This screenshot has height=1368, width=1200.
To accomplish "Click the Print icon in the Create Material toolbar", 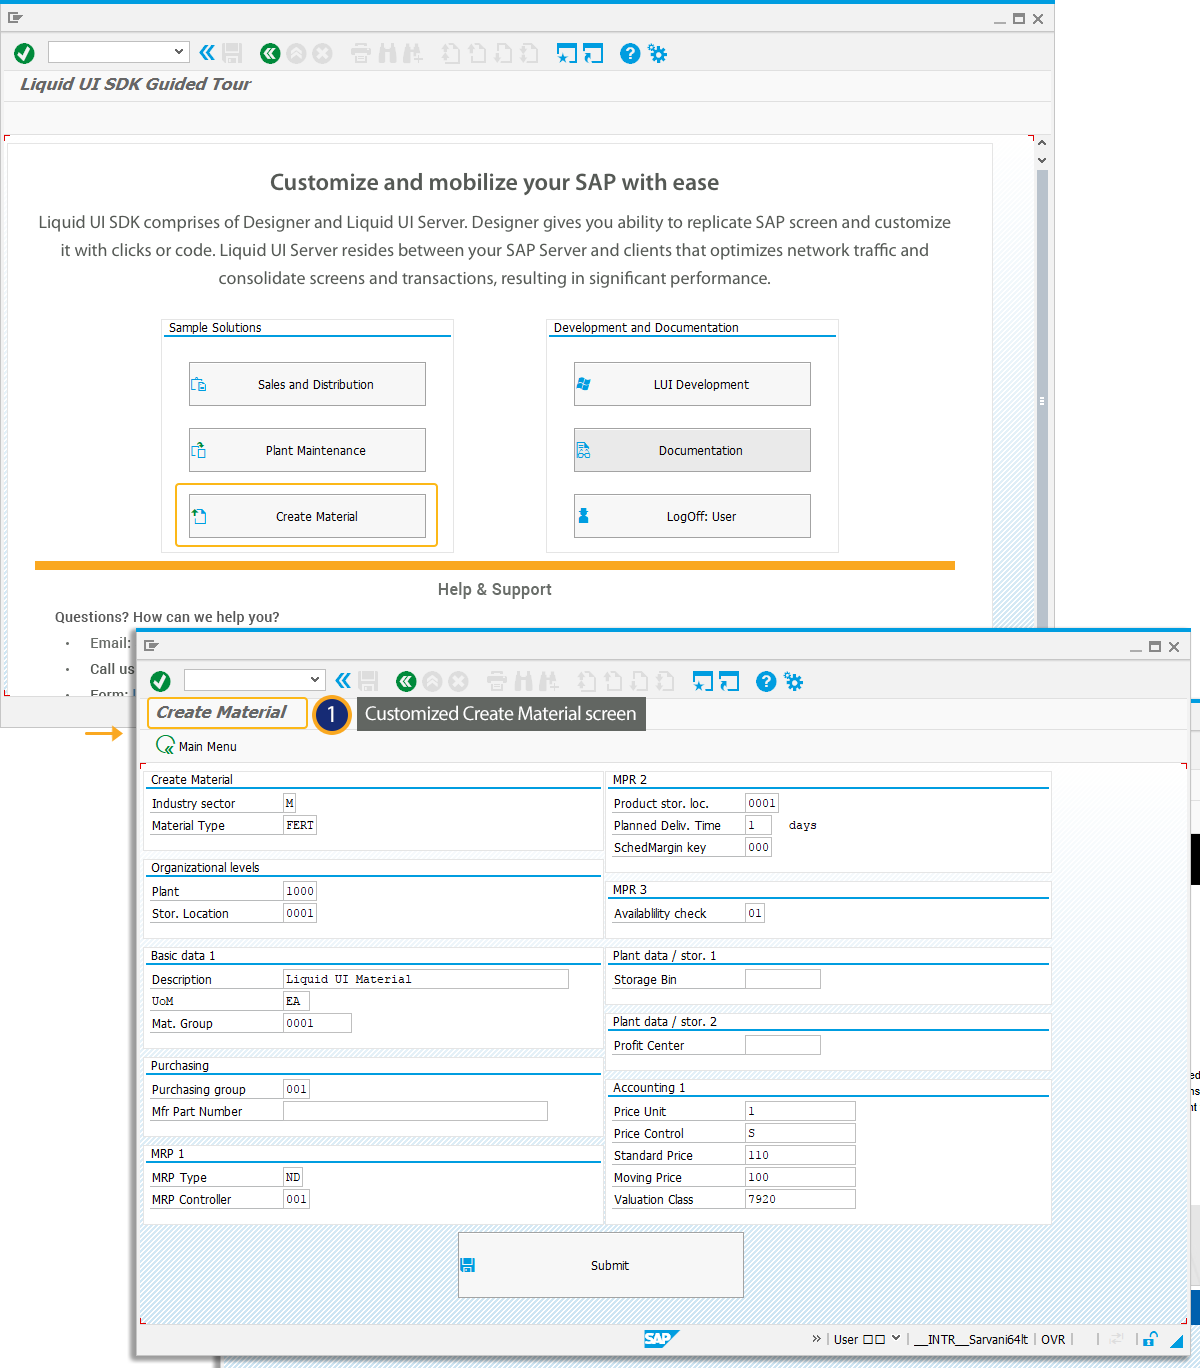I will coord(497,681).
